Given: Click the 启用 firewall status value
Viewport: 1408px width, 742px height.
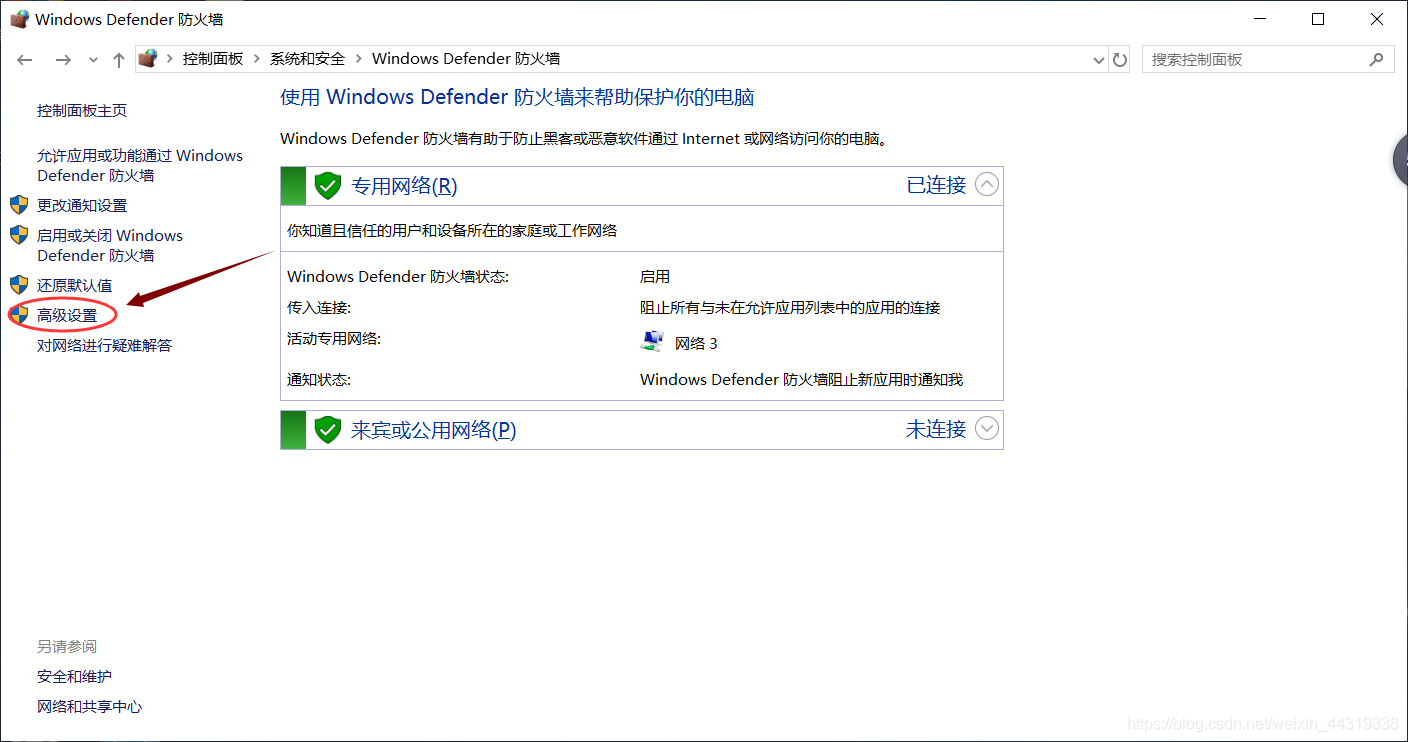Looking at the screenshot, I should [655, 277].
